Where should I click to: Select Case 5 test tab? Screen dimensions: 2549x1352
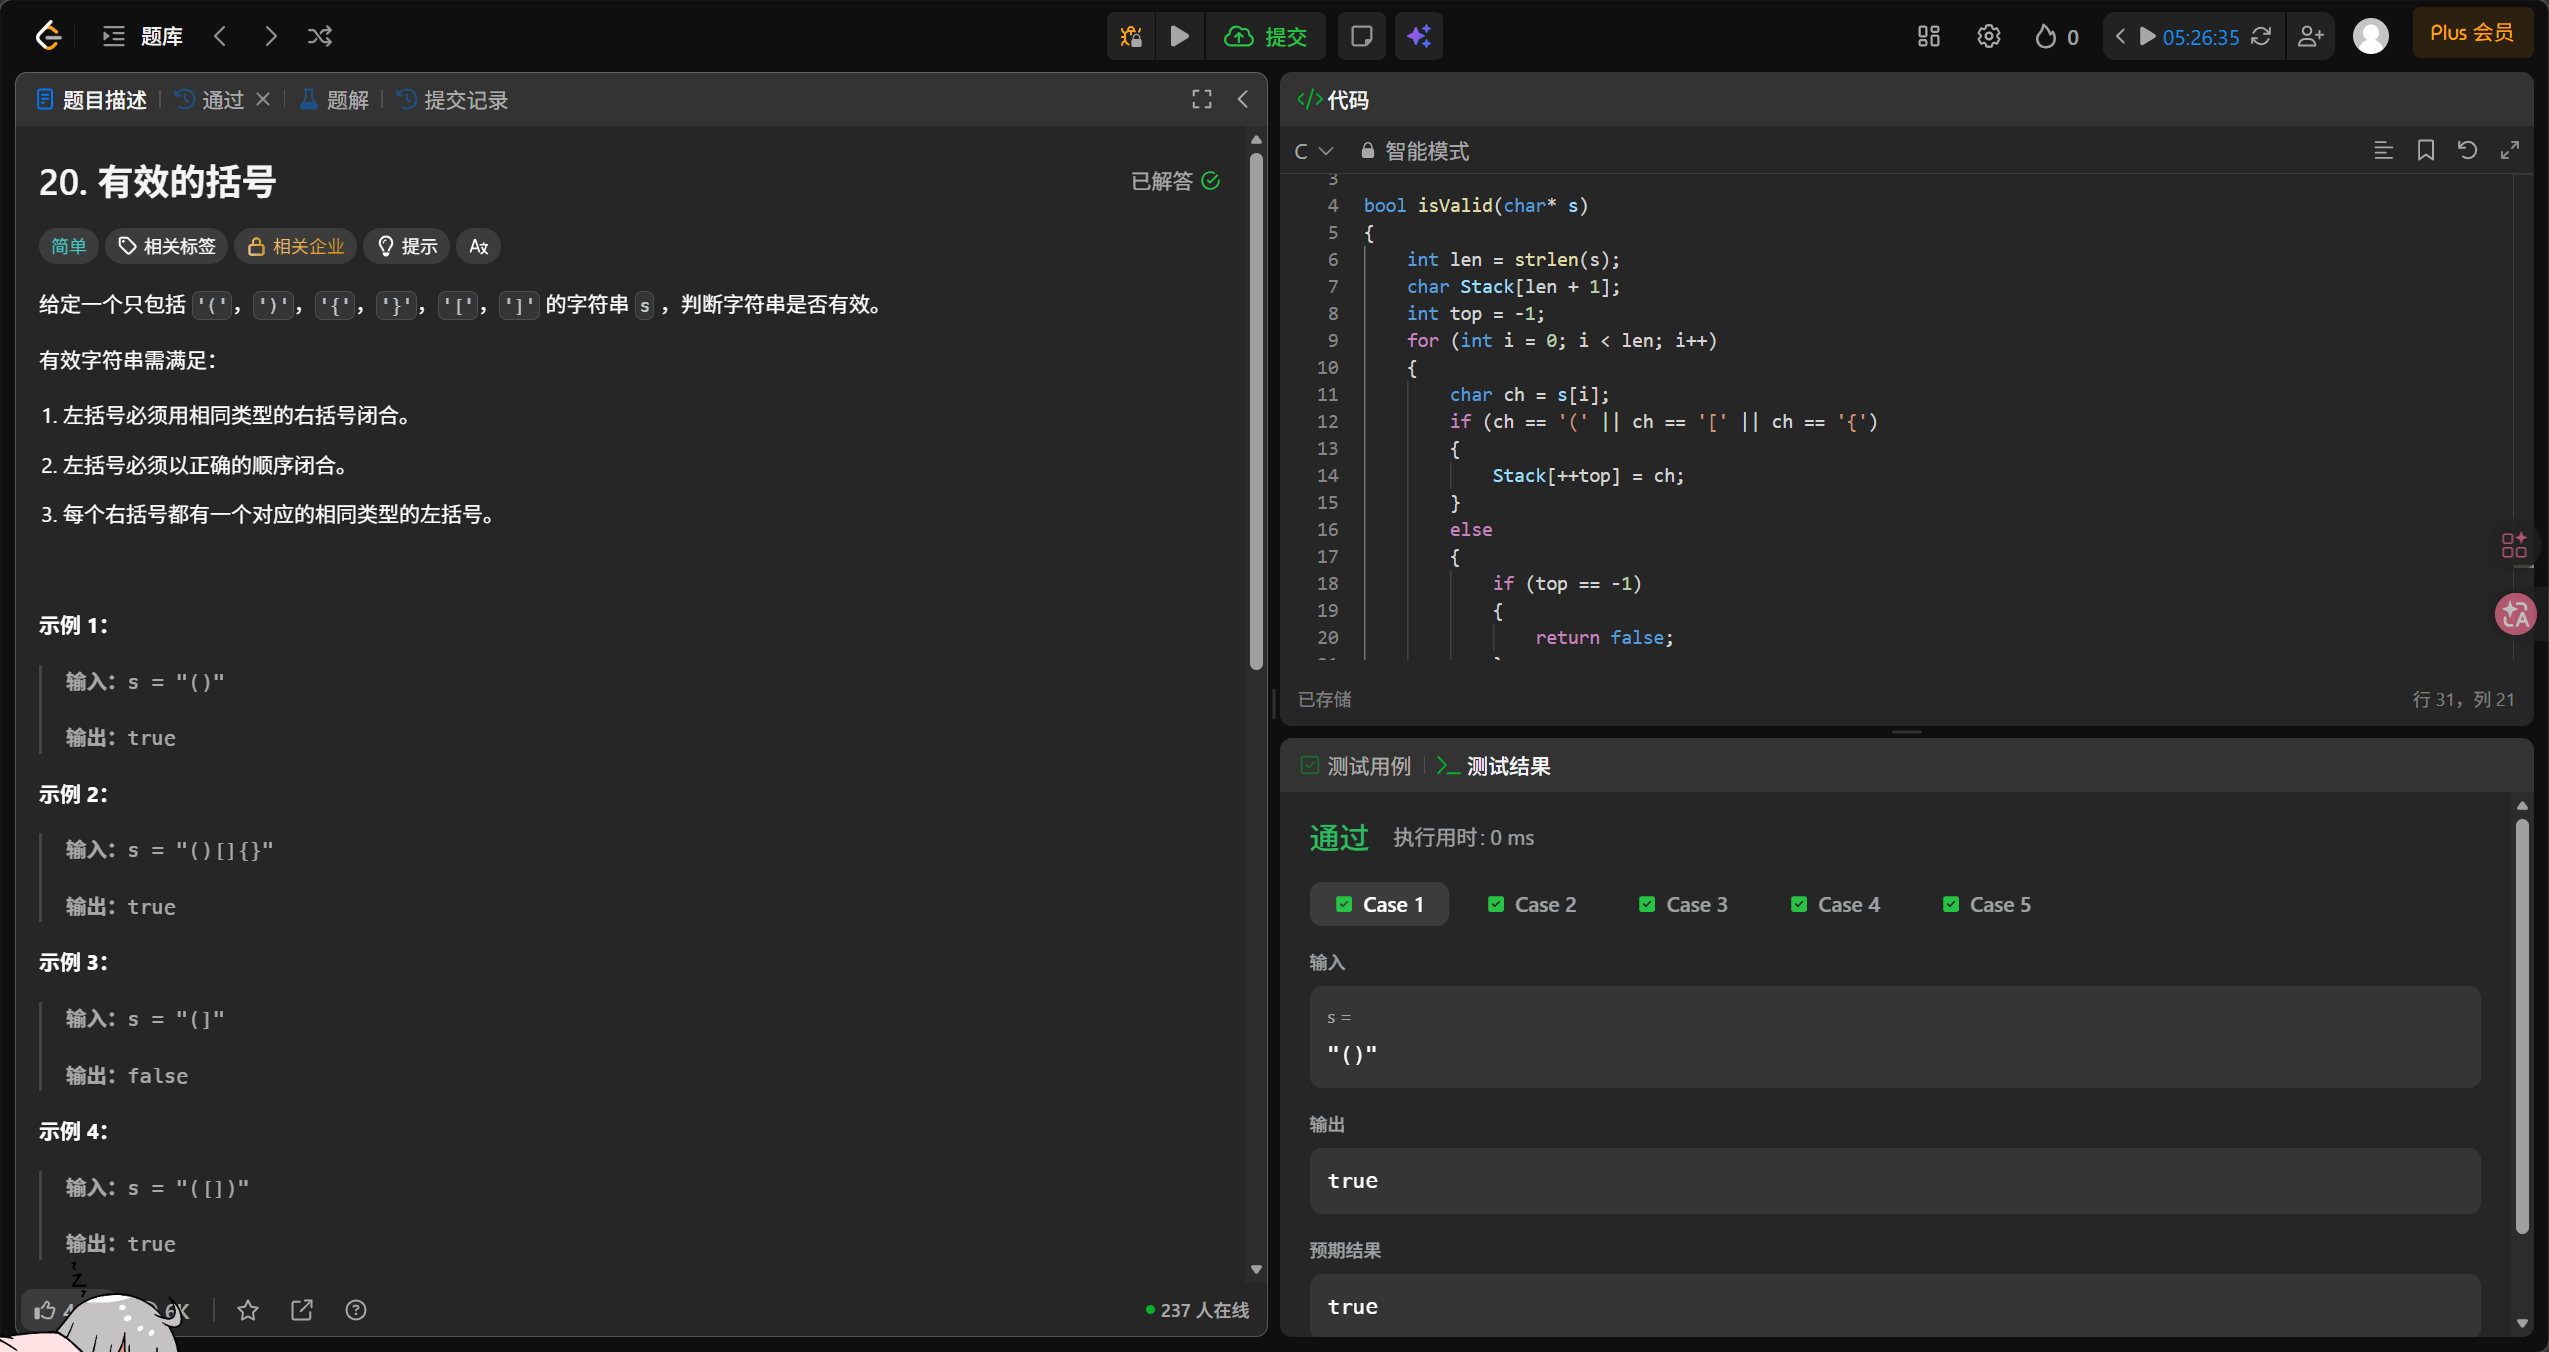[x=1986, y=905]
